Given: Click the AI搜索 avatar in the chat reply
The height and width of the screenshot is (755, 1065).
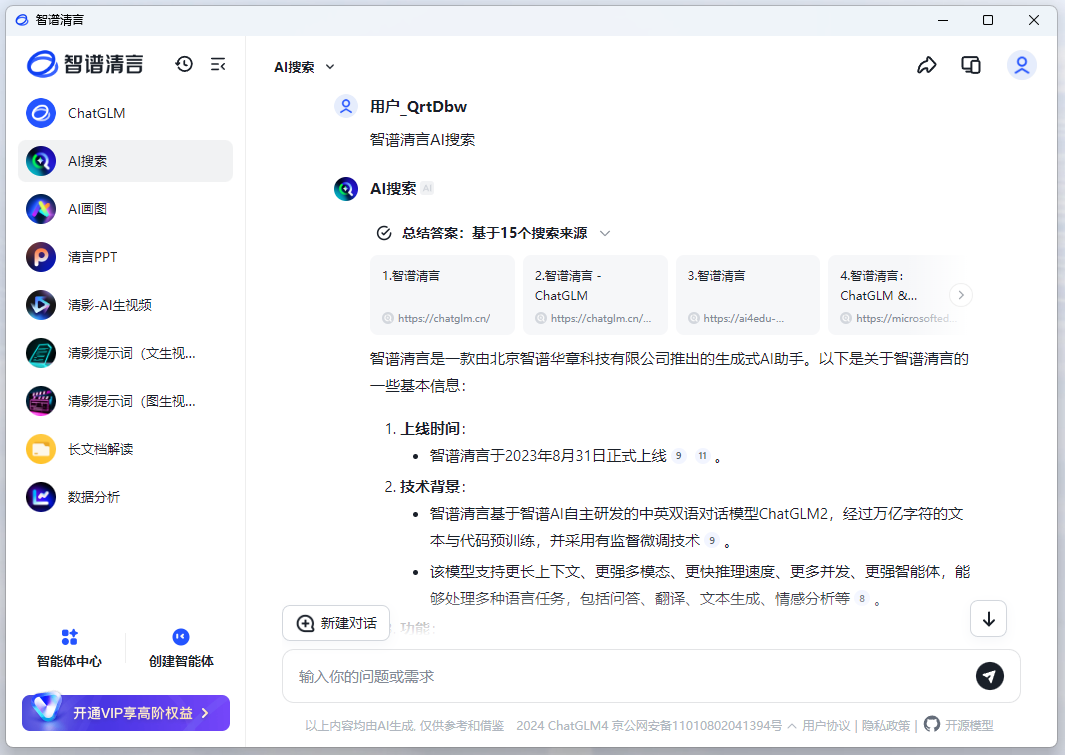Looking at the screenshot, I should [346, 189].
